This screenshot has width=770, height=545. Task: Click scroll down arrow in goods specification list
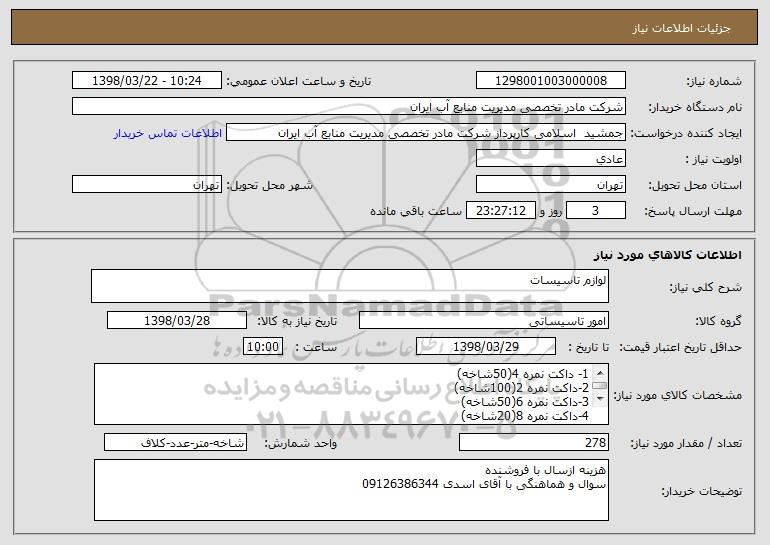[x=600, y=399]
